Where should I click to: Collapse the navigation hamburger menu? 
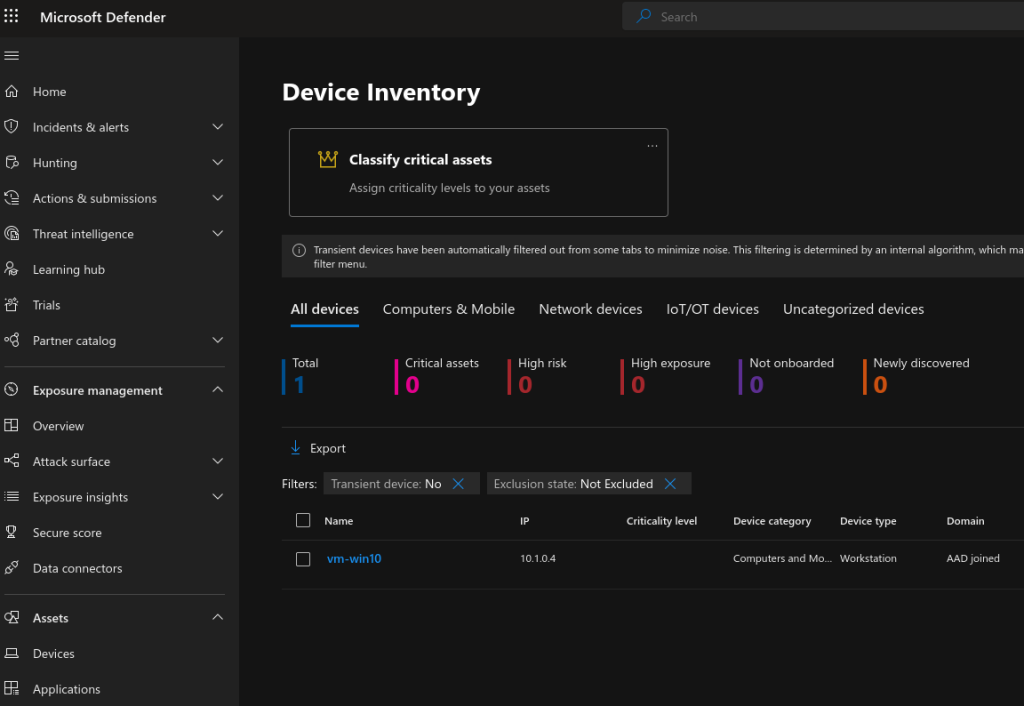click(x=12, y=55)
